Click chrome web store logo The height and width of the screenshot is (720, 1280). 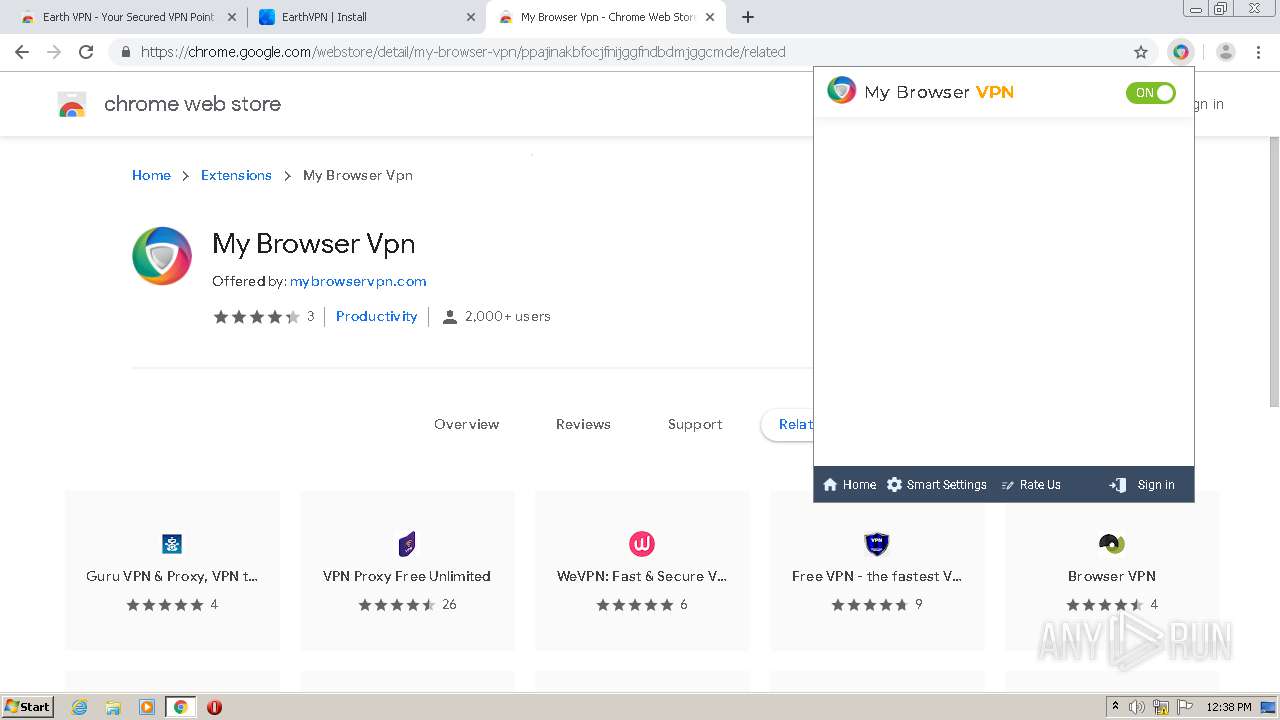72,104
